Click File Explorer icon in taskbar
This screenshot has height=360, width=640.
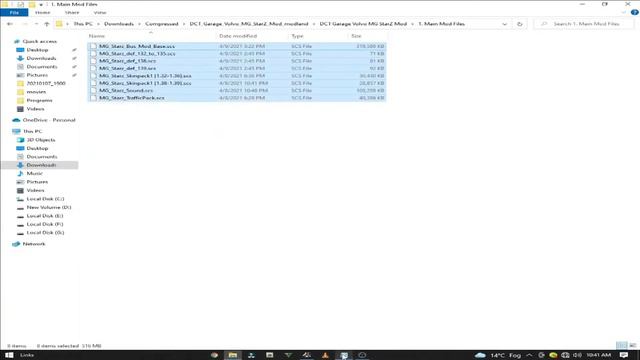[232, 355]
